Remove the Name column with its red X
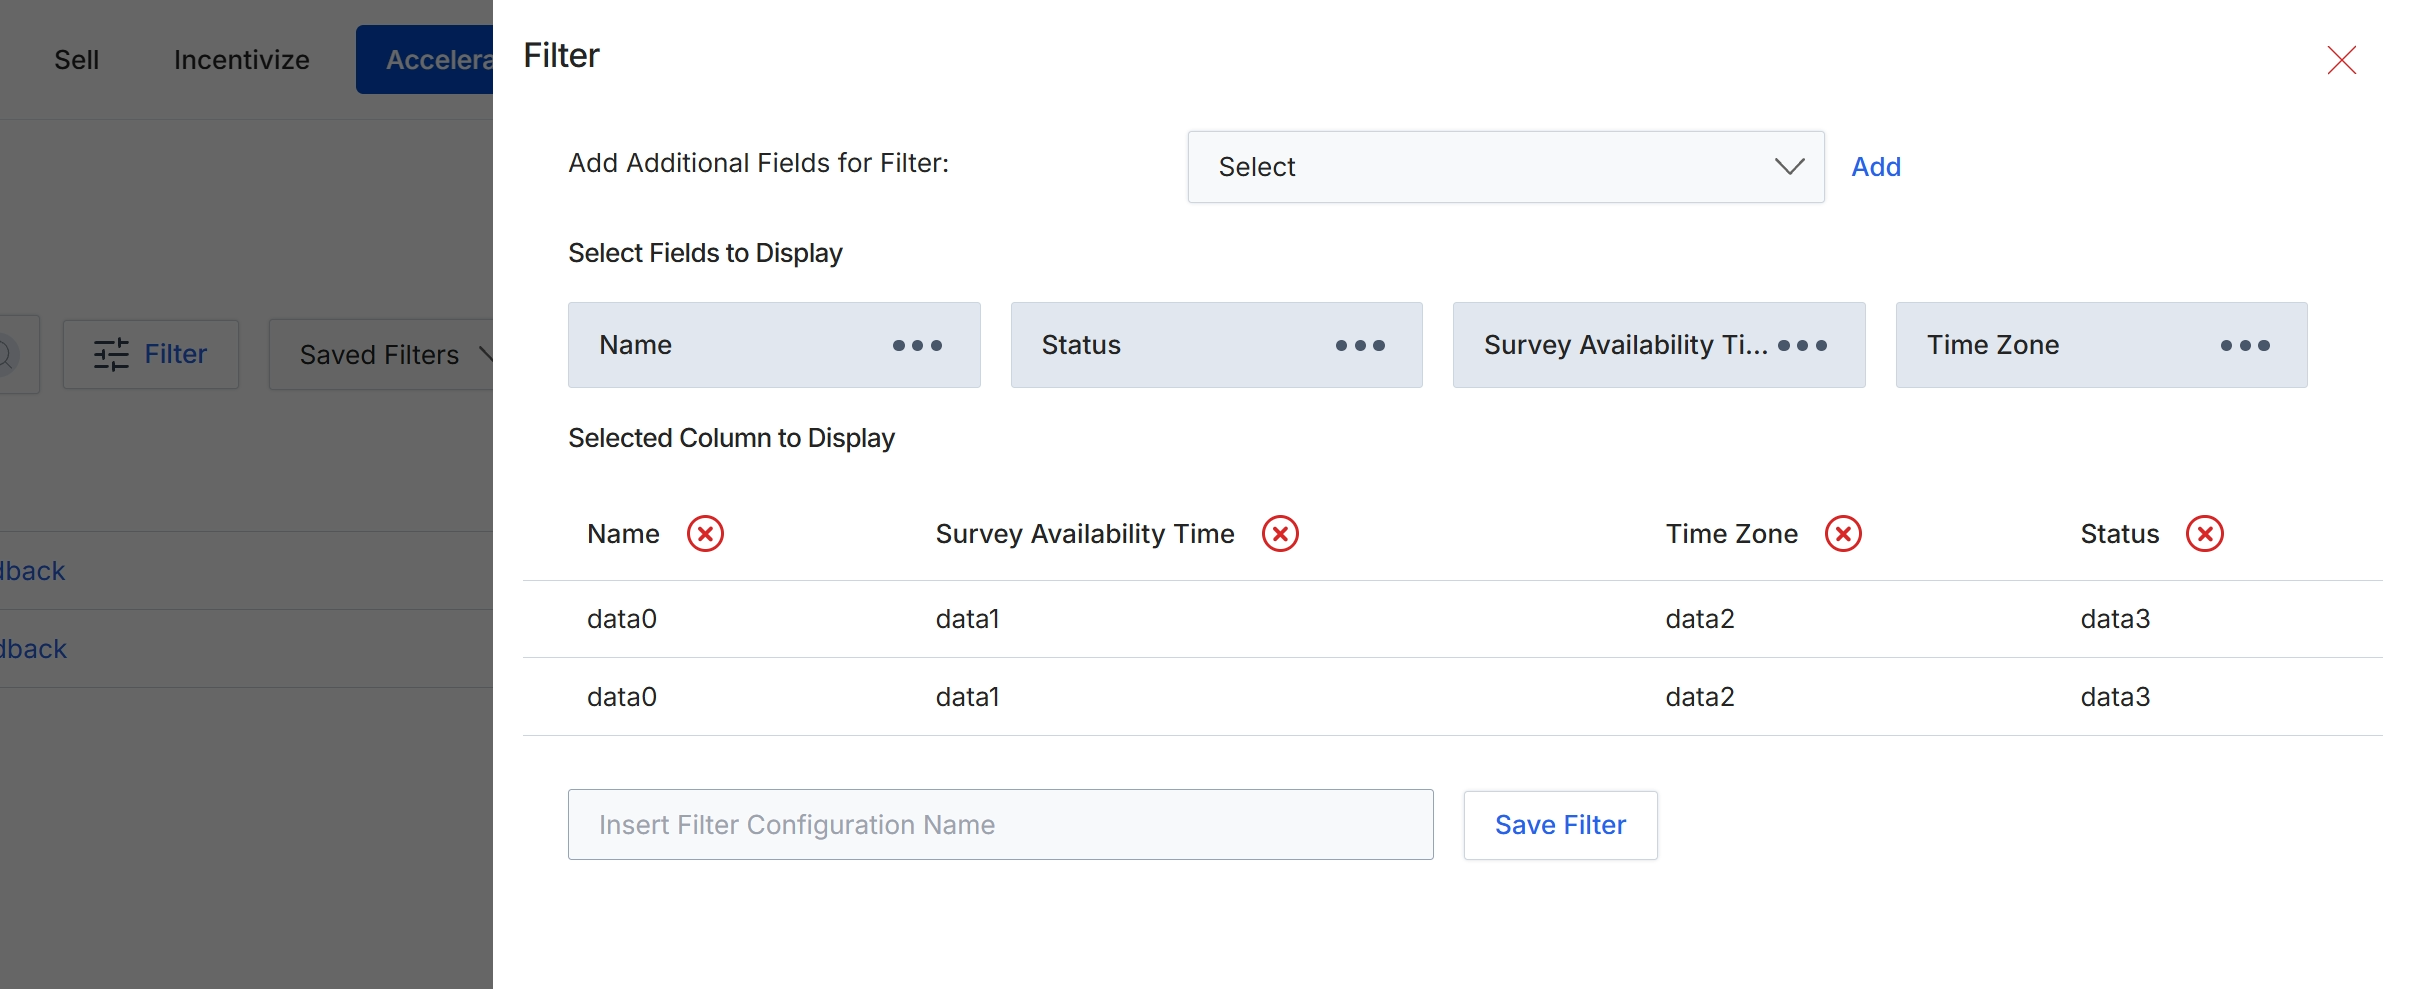2413x989 pixels. [705, 534]
